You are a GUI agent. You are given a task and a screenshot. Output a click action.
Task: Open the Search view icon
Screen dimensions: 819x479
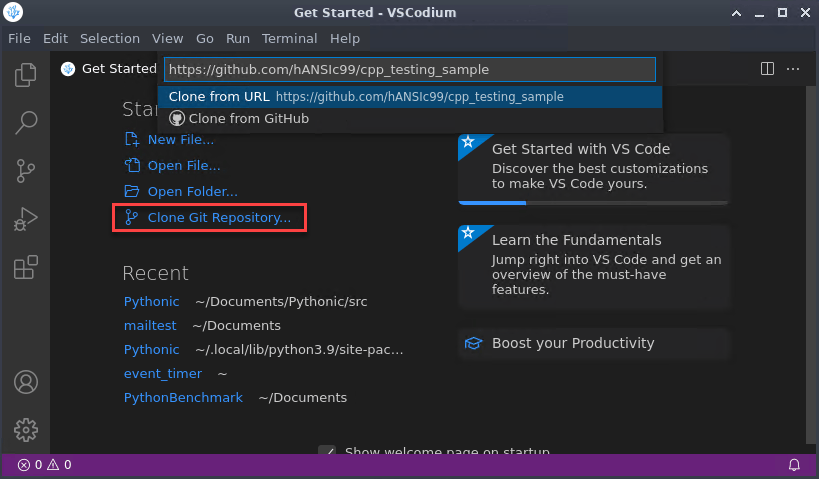[x=26, y=123]
